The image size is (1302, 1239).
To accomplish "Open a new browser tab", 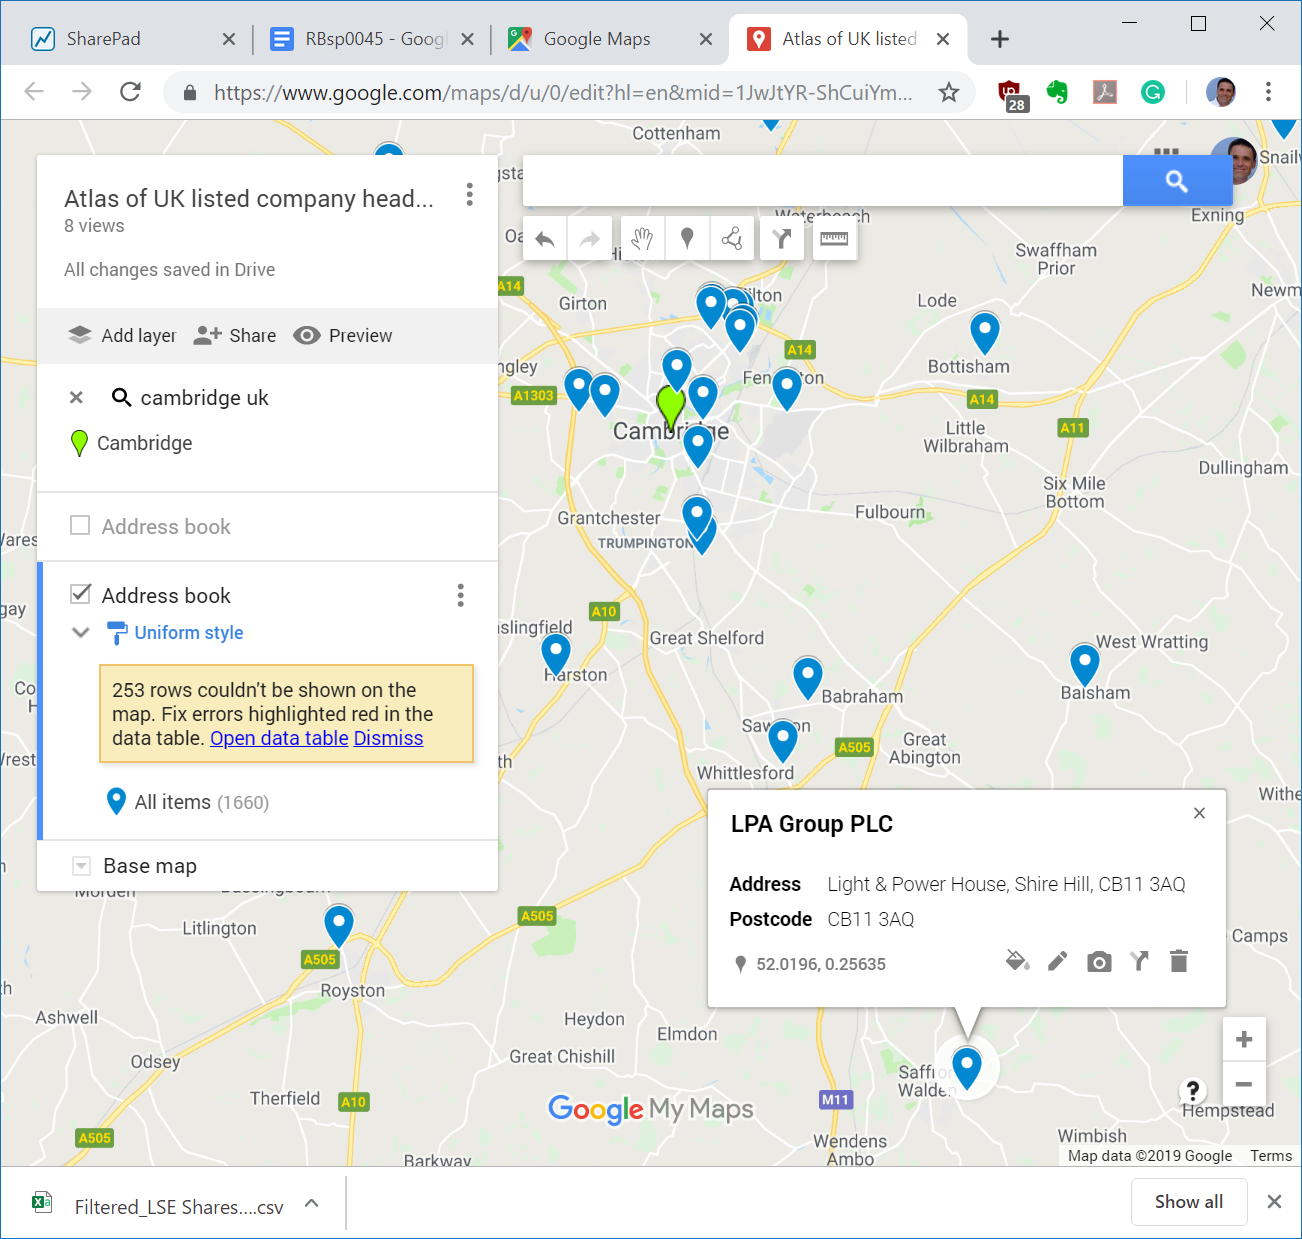I will [999, 39].
